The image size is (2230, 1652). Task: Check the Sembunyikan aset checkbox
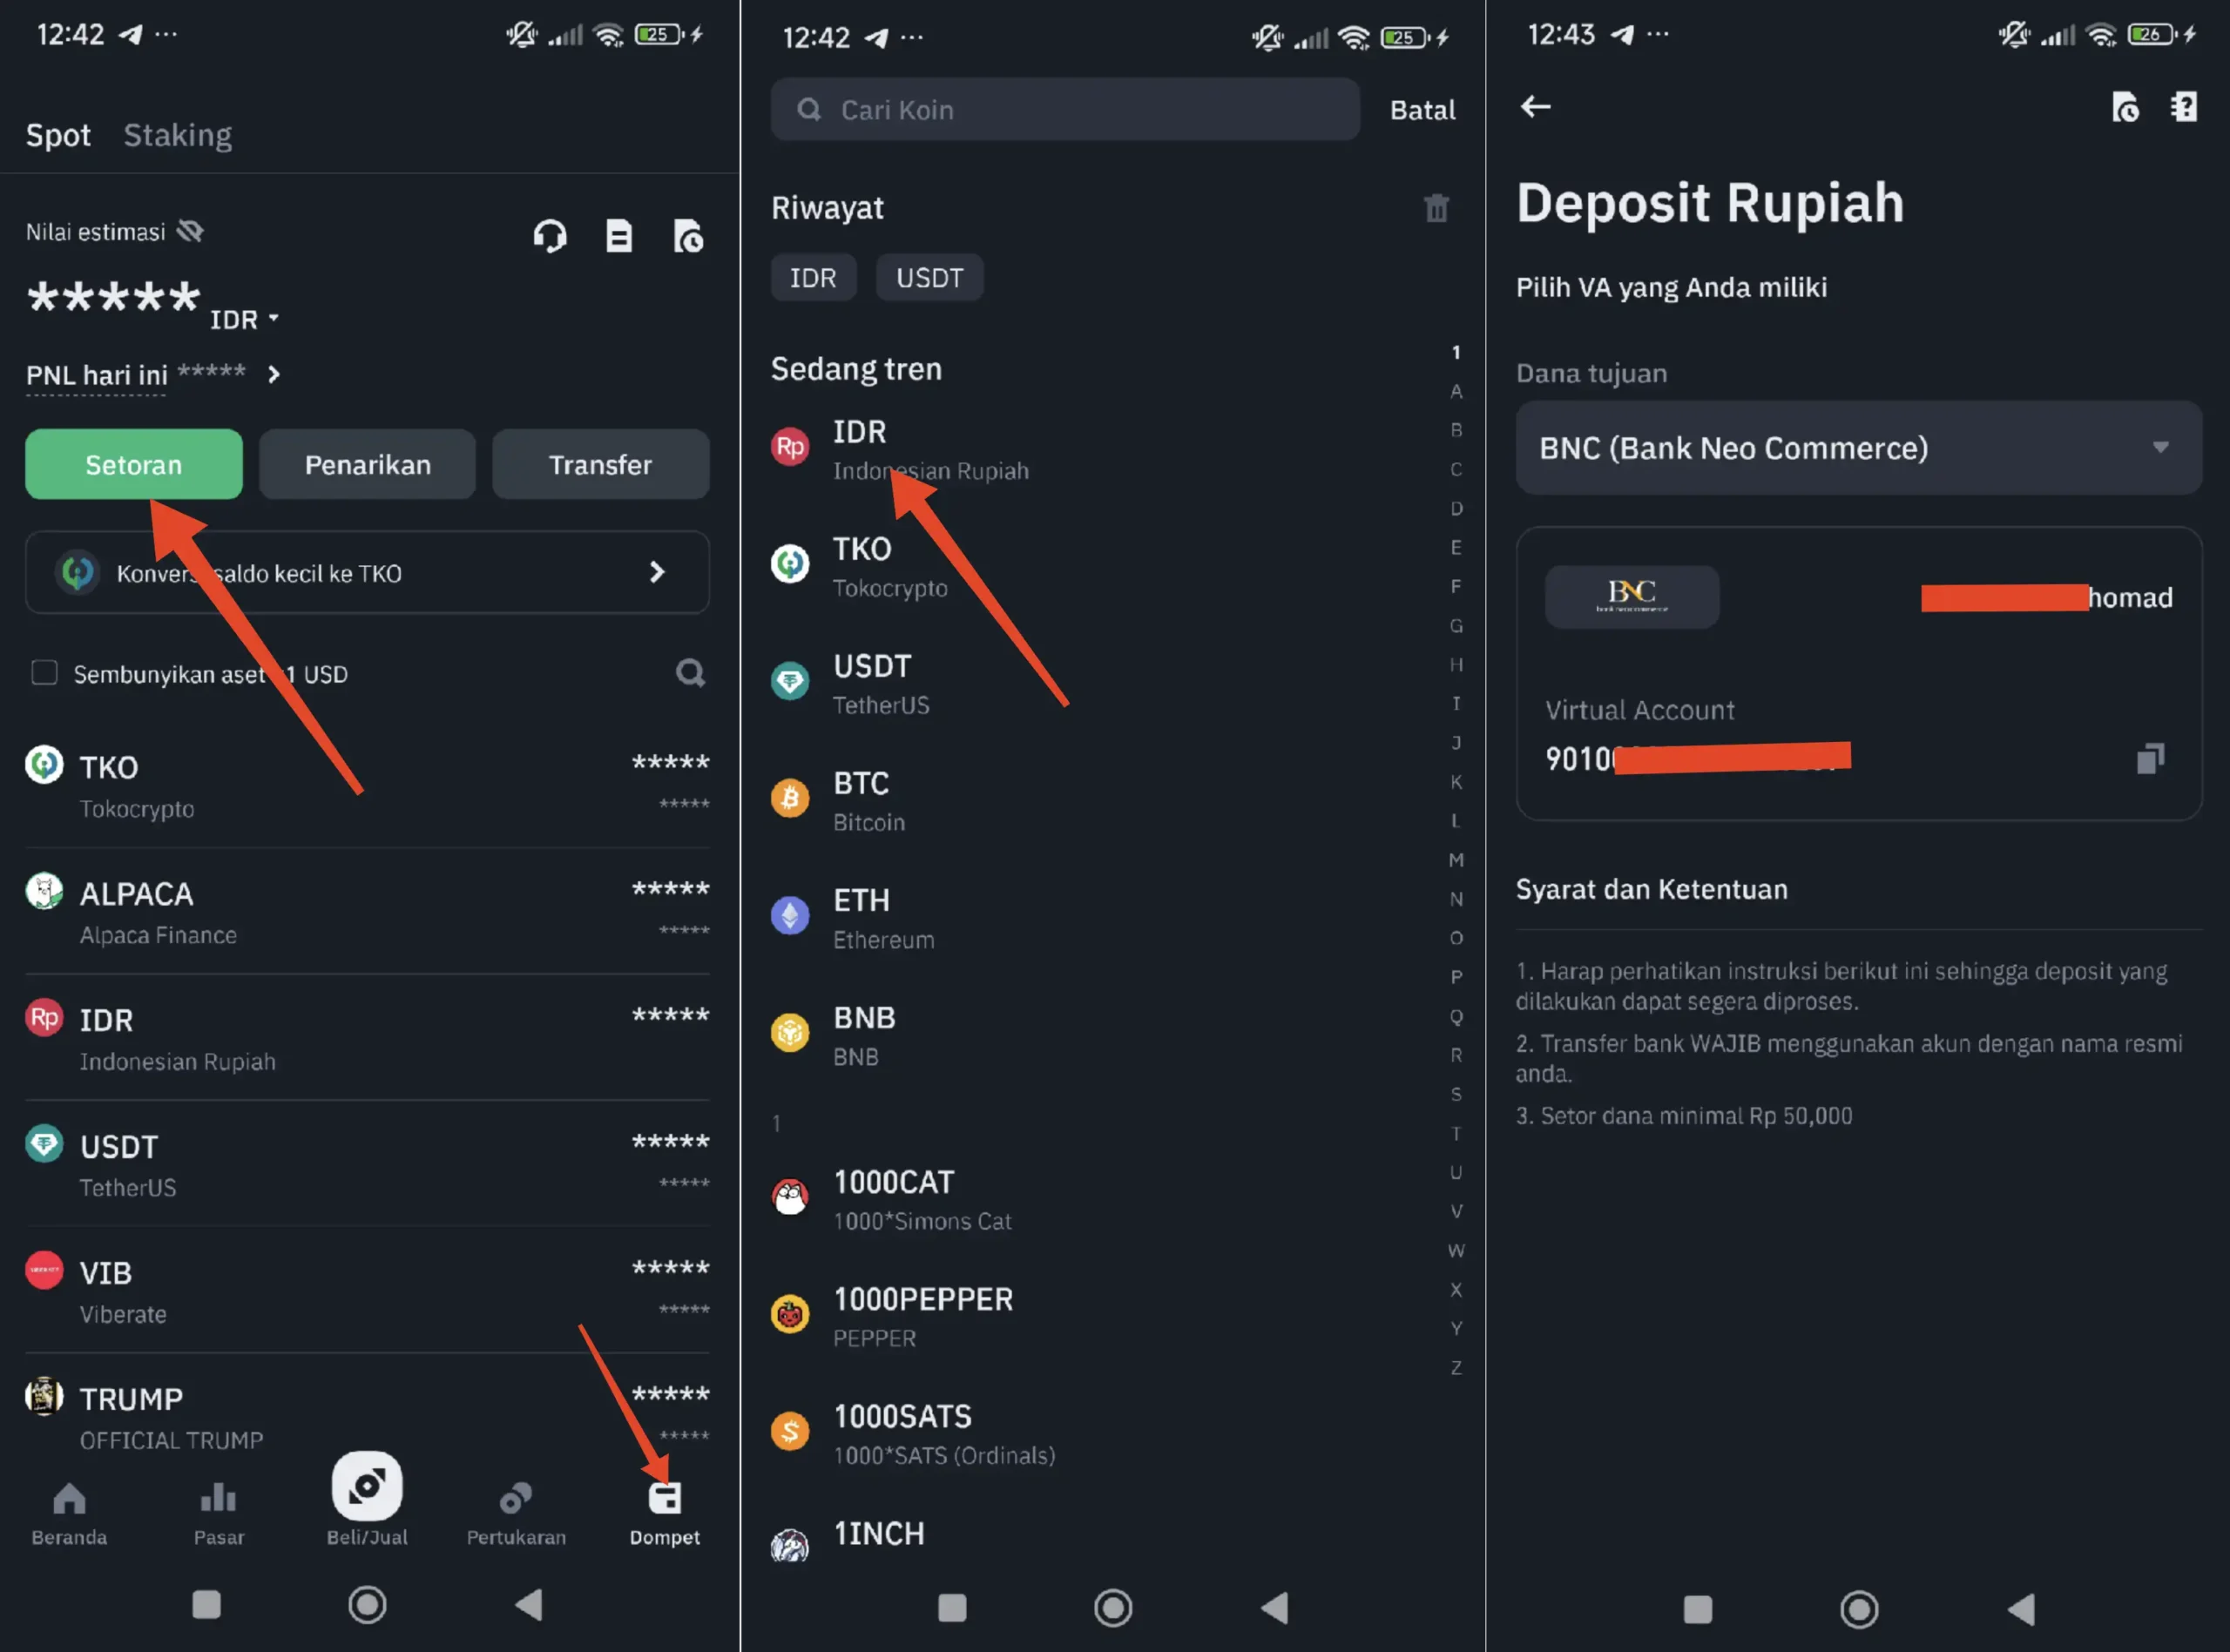(44, 673)
